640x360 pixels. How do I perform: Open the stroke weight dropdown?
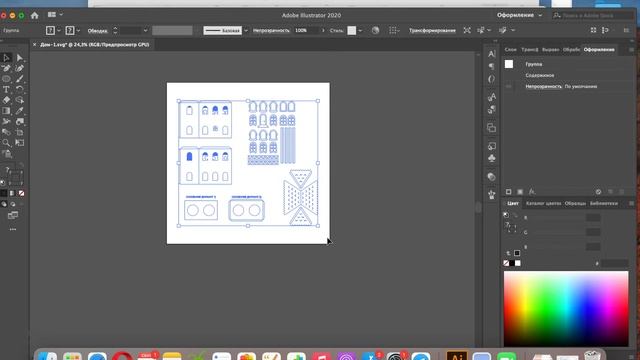coord(146,31)
